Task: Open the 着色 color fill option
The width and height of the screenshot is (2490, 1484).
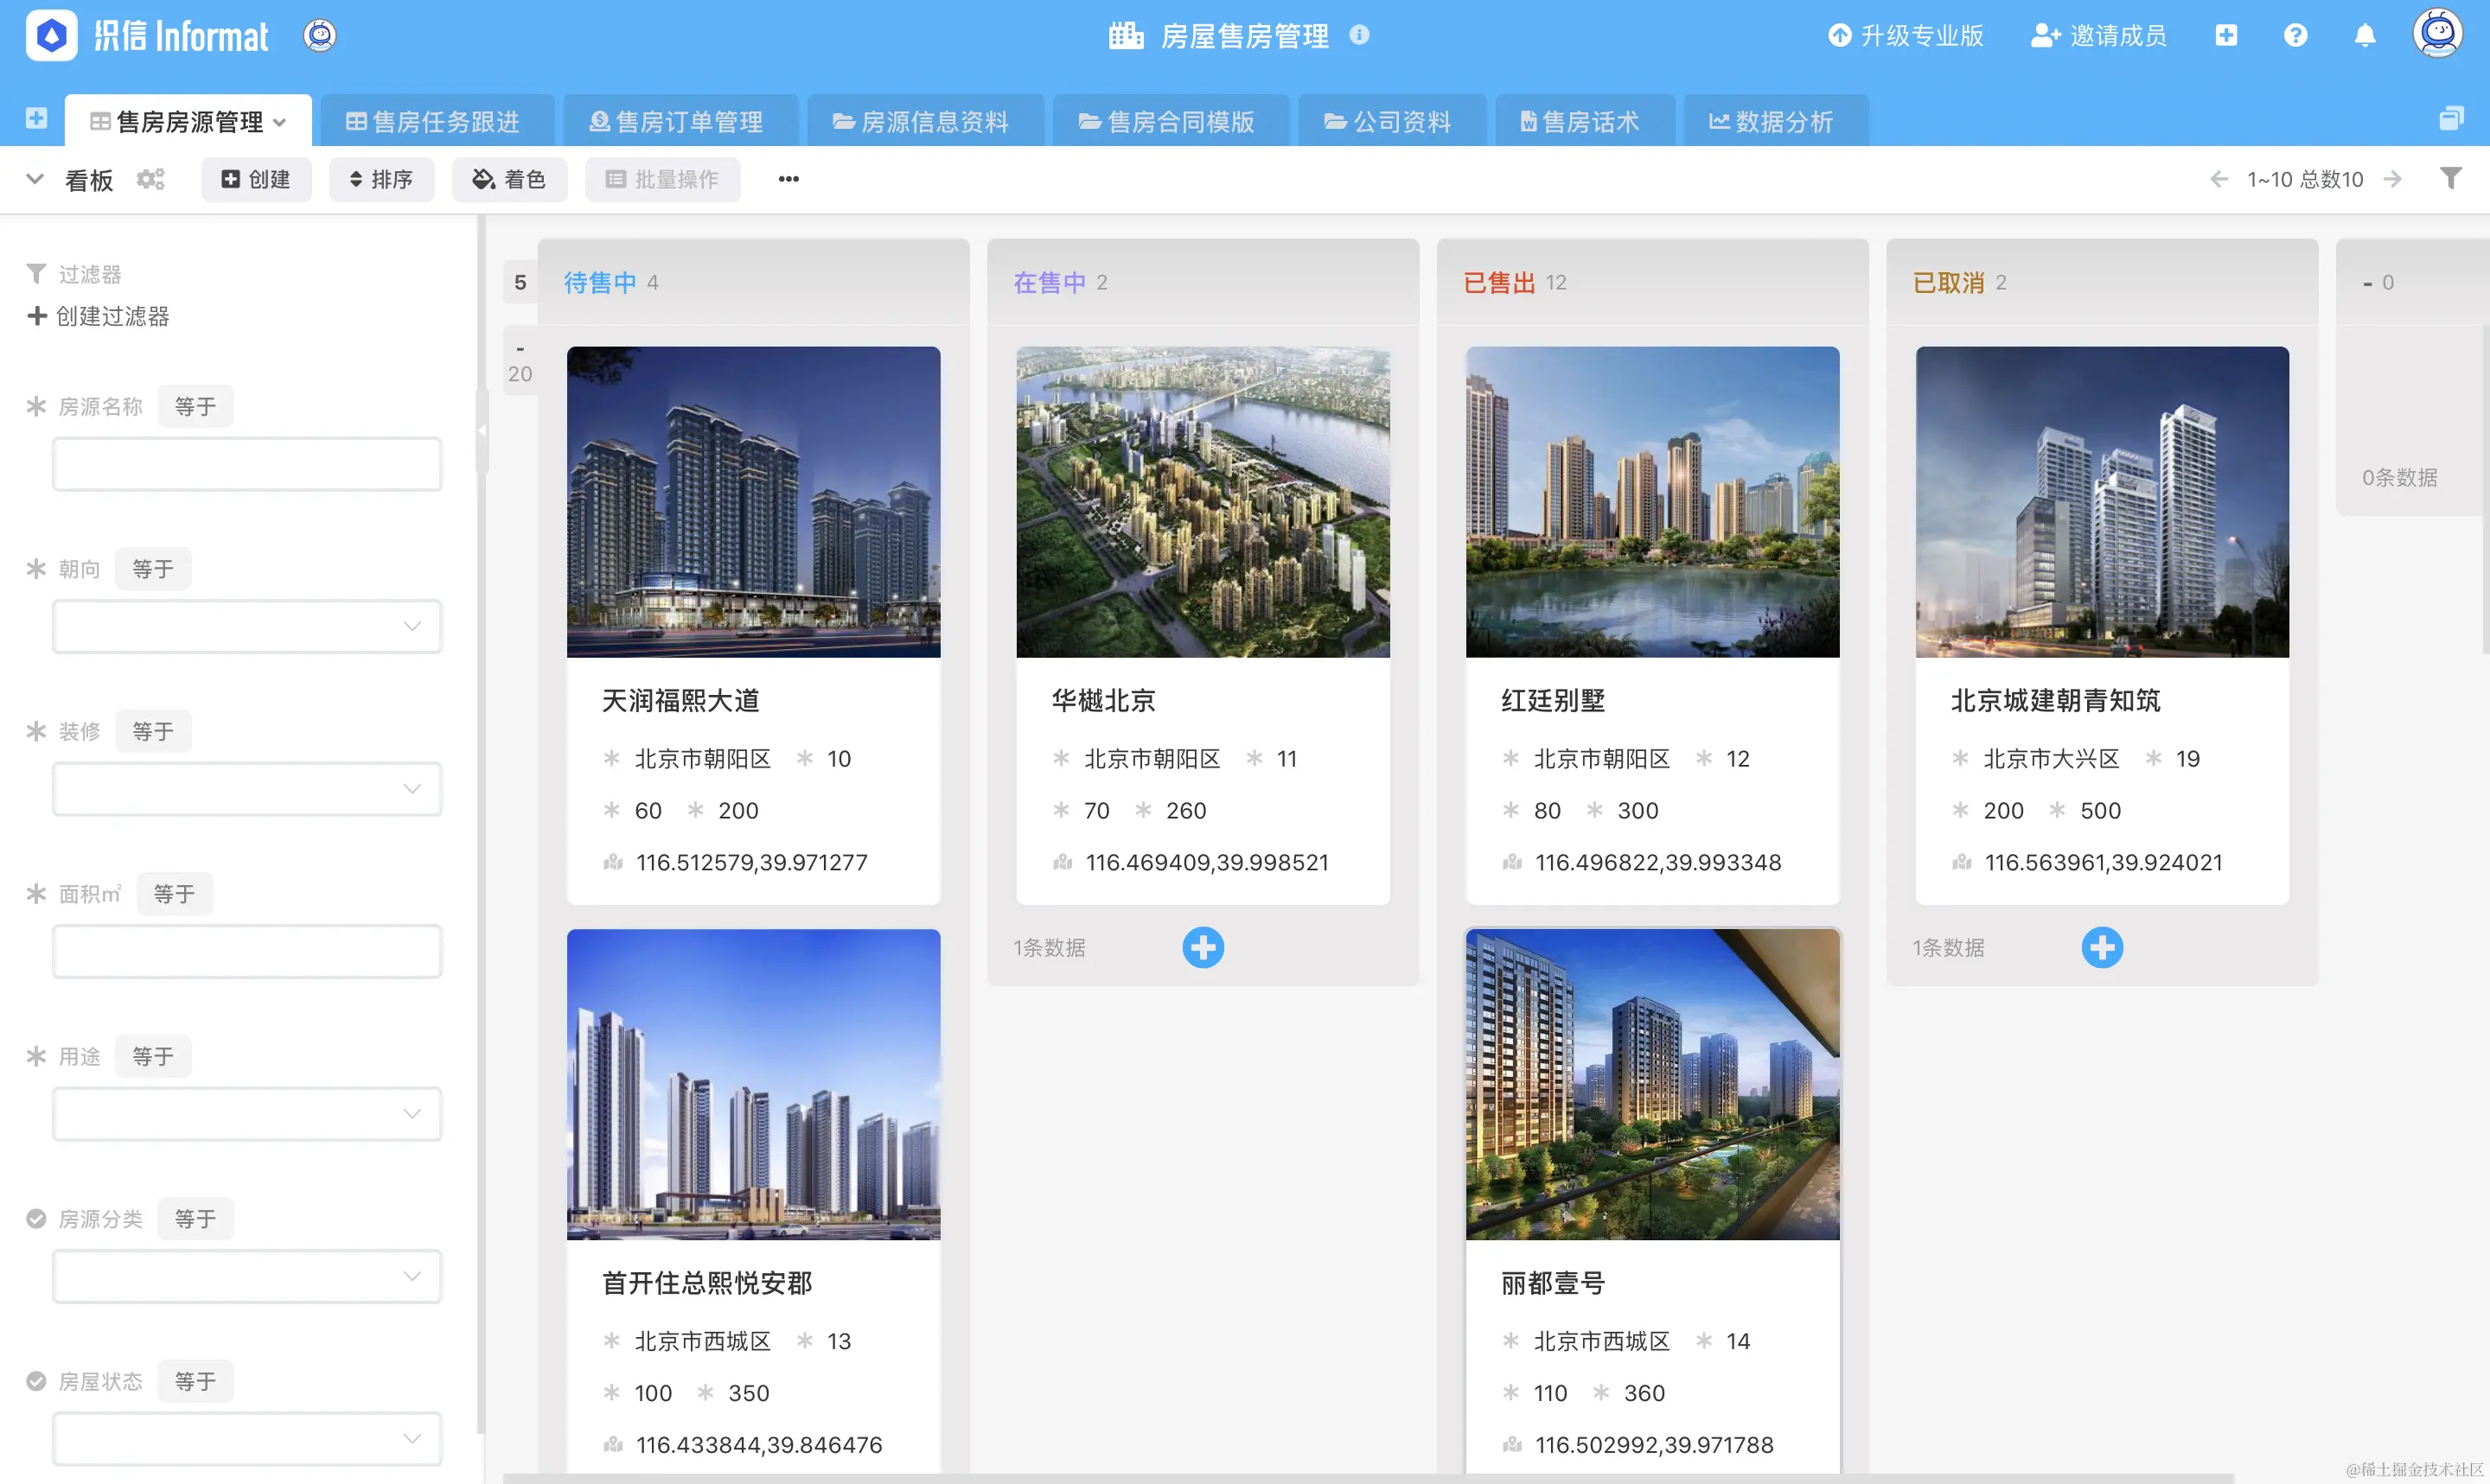Action: click(509, 179)
